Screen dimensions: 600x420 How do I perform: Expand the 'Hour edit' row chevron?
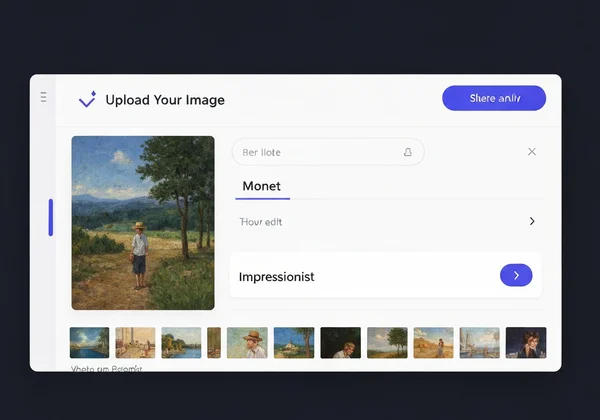pos(532,221)
